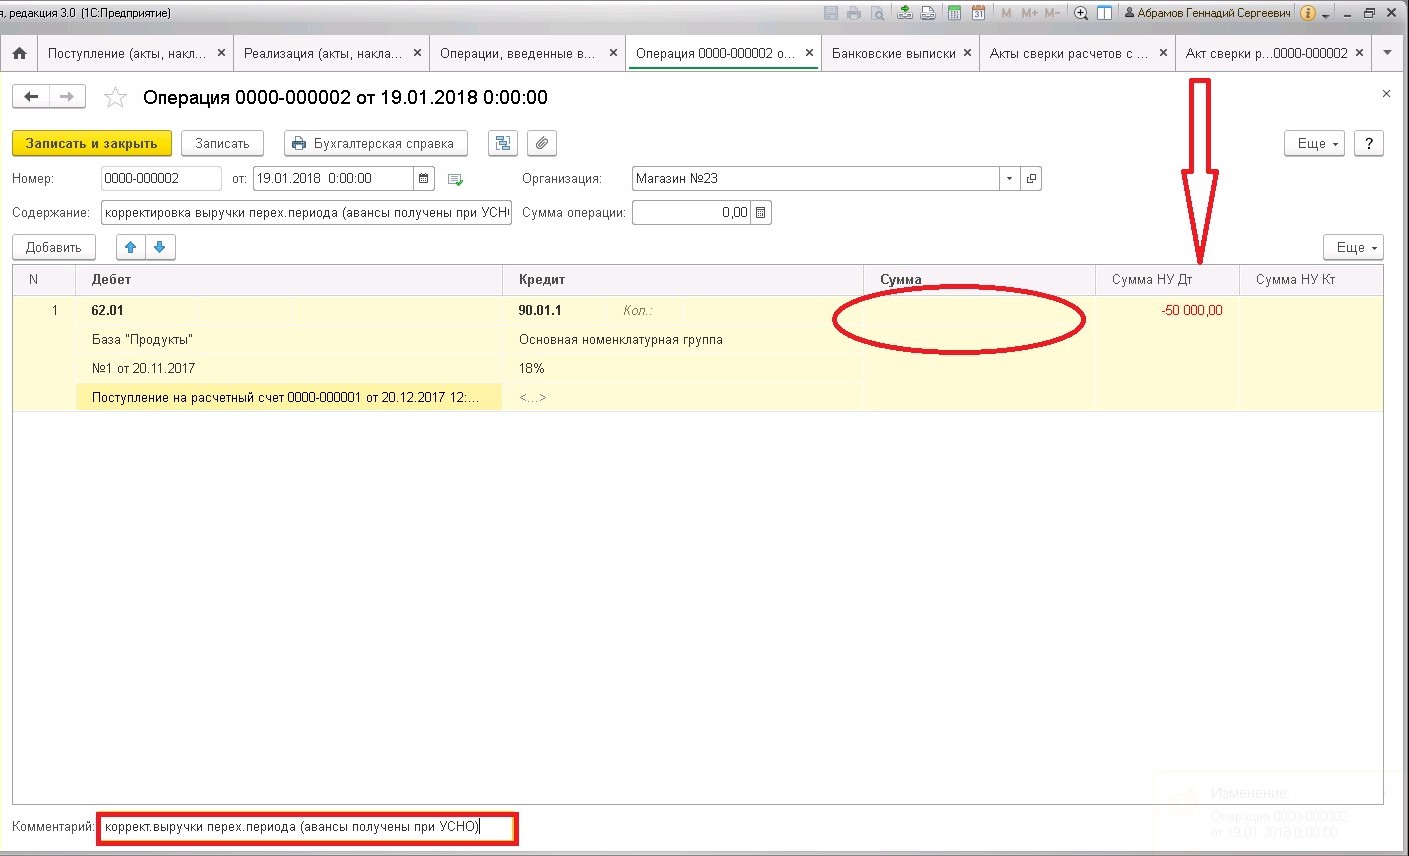Click the M memory button in top toolbar

1006,13
